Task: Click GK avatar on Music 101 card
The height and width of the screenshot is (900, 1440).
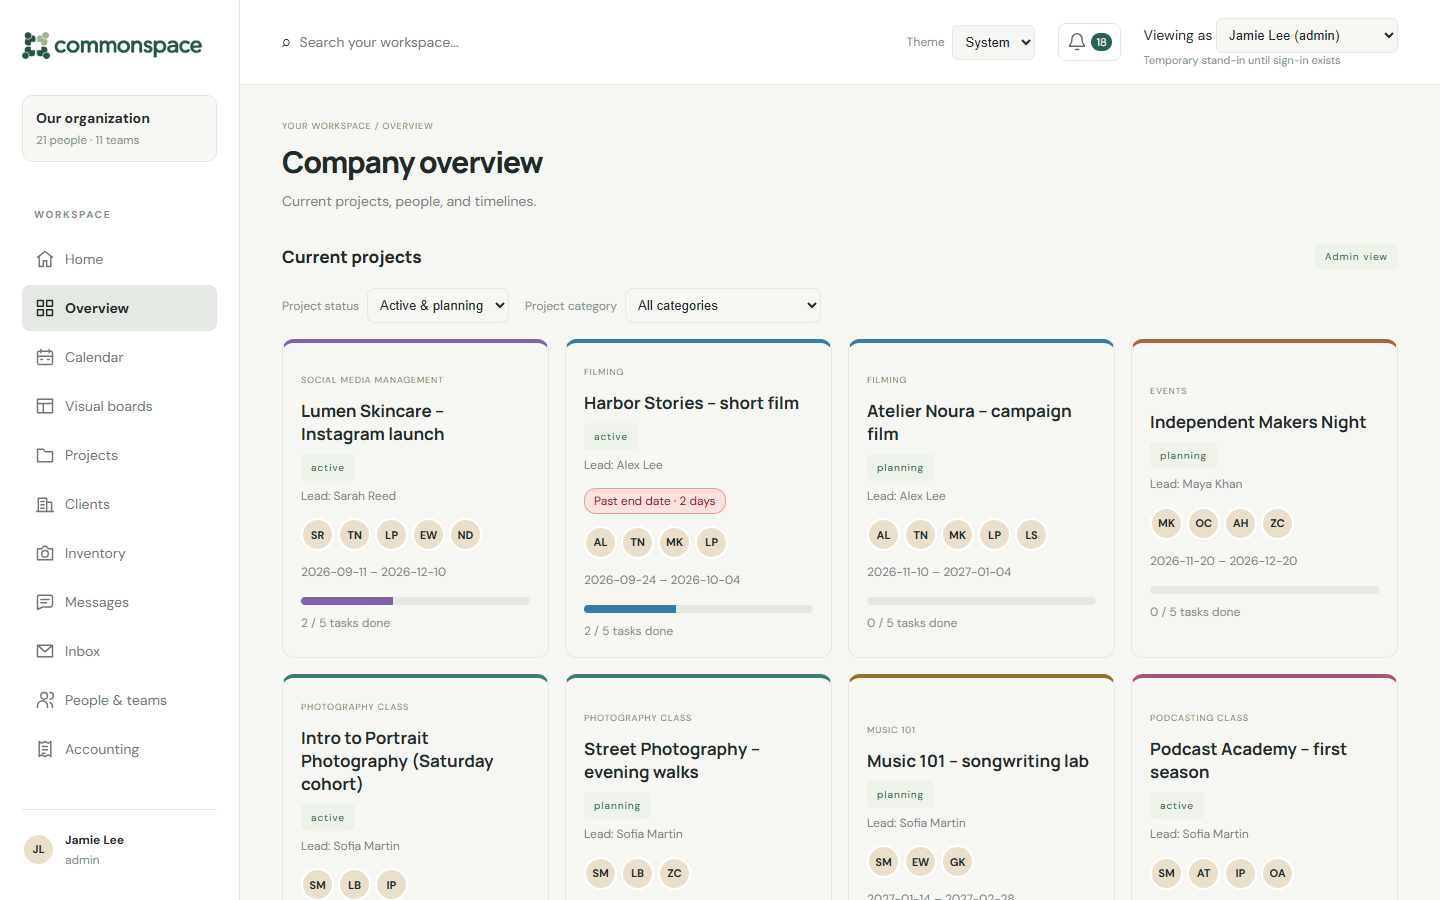Action: point(957,862)
